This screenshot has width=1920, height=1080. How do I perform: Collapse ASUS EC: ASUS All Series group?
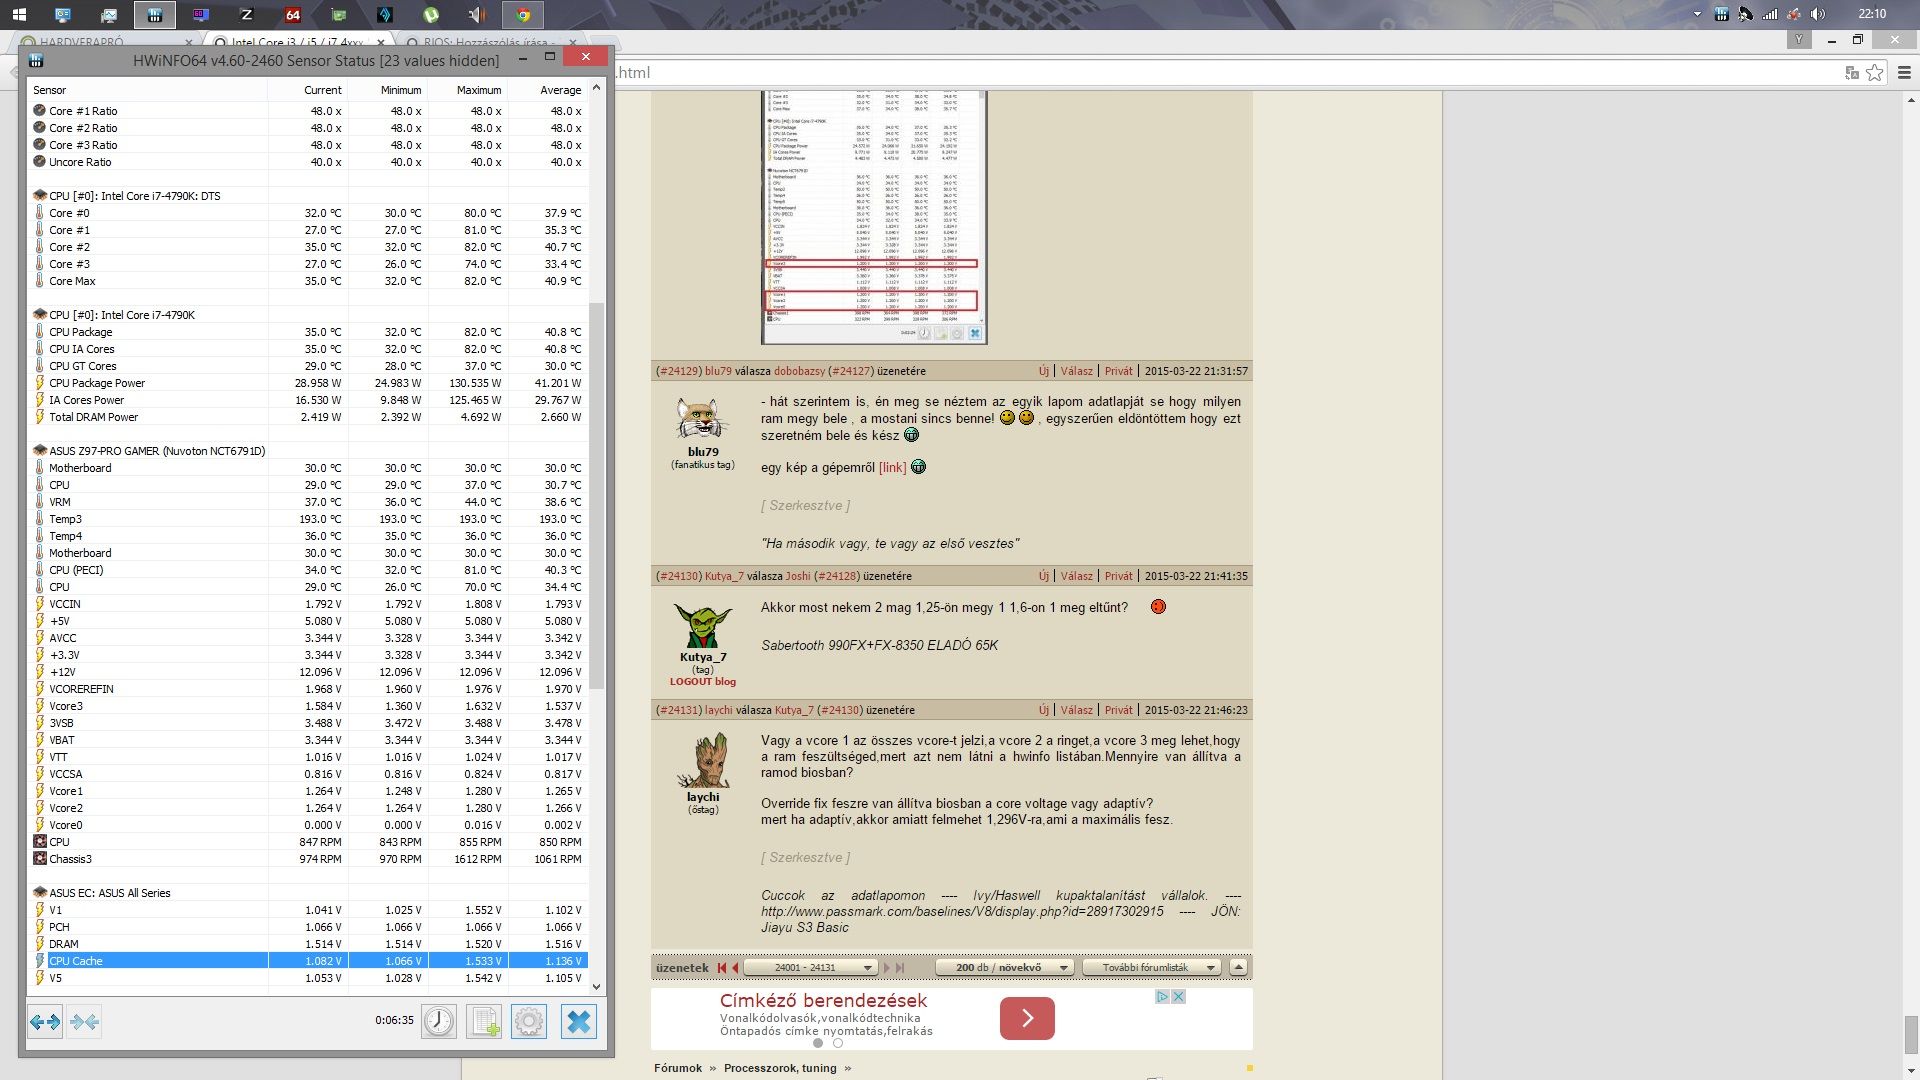(x=40, y=893)
